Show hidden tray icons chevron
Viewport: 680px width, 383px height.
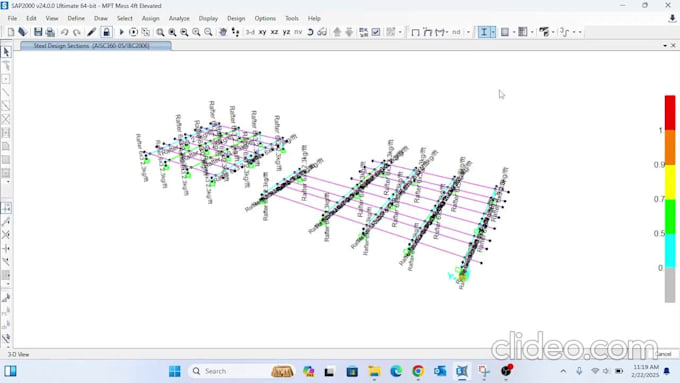click(x=563, y=371)
